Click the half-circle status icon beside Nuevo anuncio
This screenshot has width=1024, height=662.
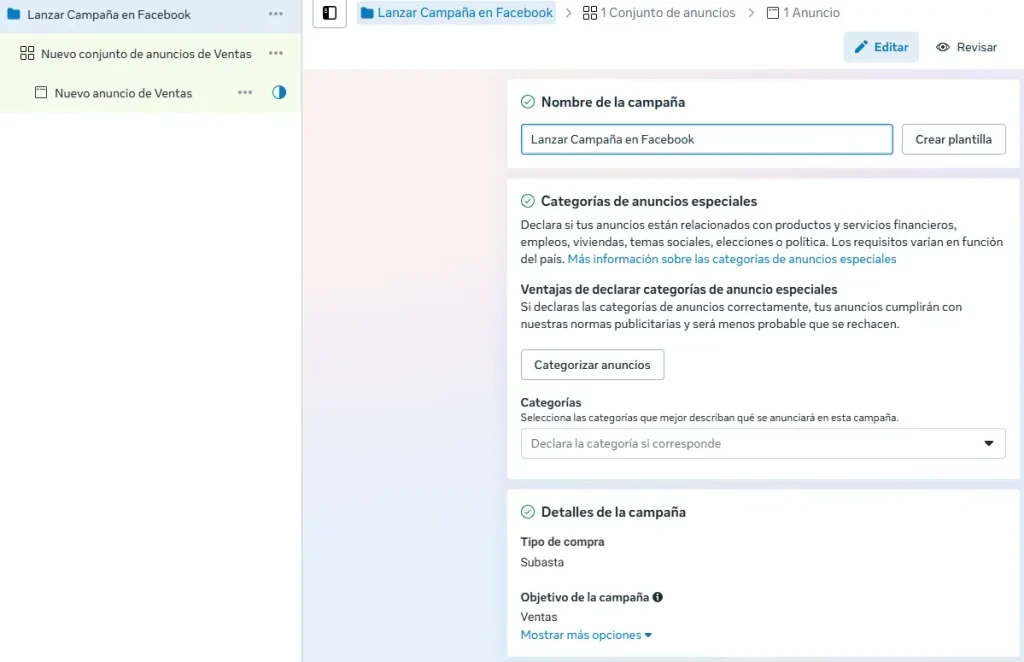click(x=279, y=92)
